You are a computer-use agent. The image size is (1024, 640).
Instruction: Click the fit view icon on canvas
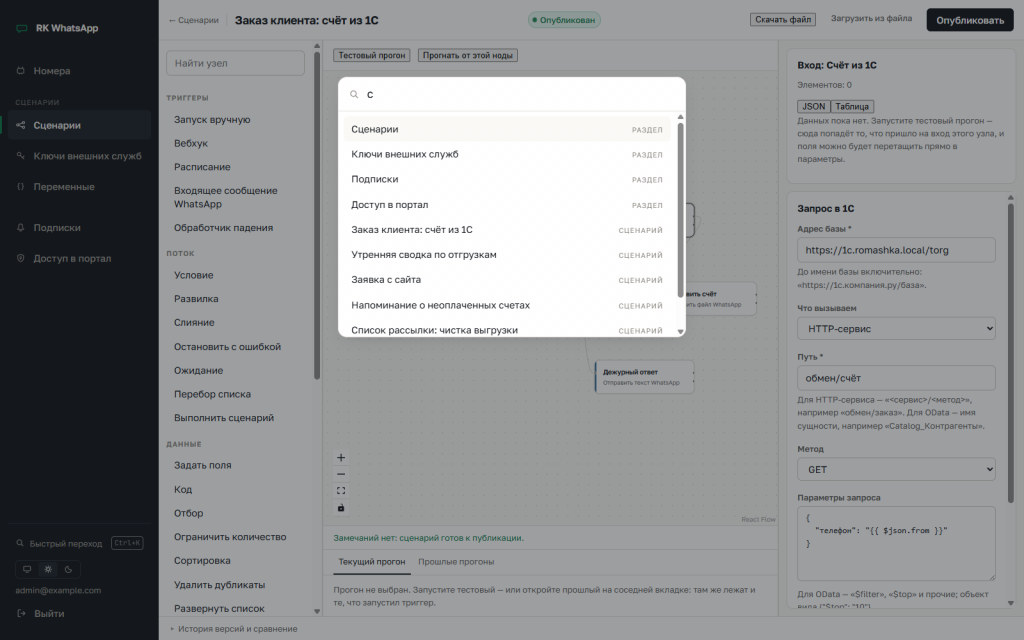pyautogui.click(x=340, y=490)
